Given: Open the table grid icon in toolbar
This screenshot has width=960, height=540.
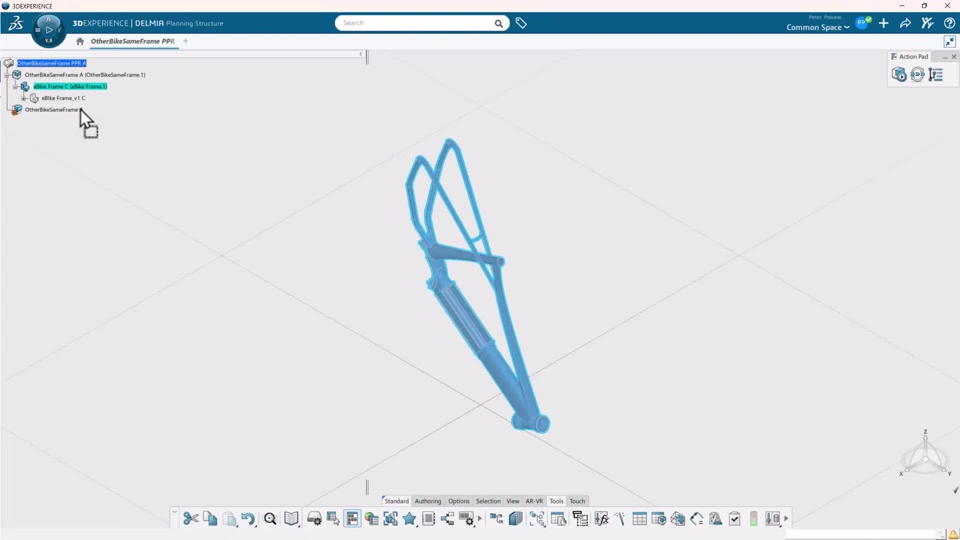Looking at the screenshot, I should tap(639, 519).
